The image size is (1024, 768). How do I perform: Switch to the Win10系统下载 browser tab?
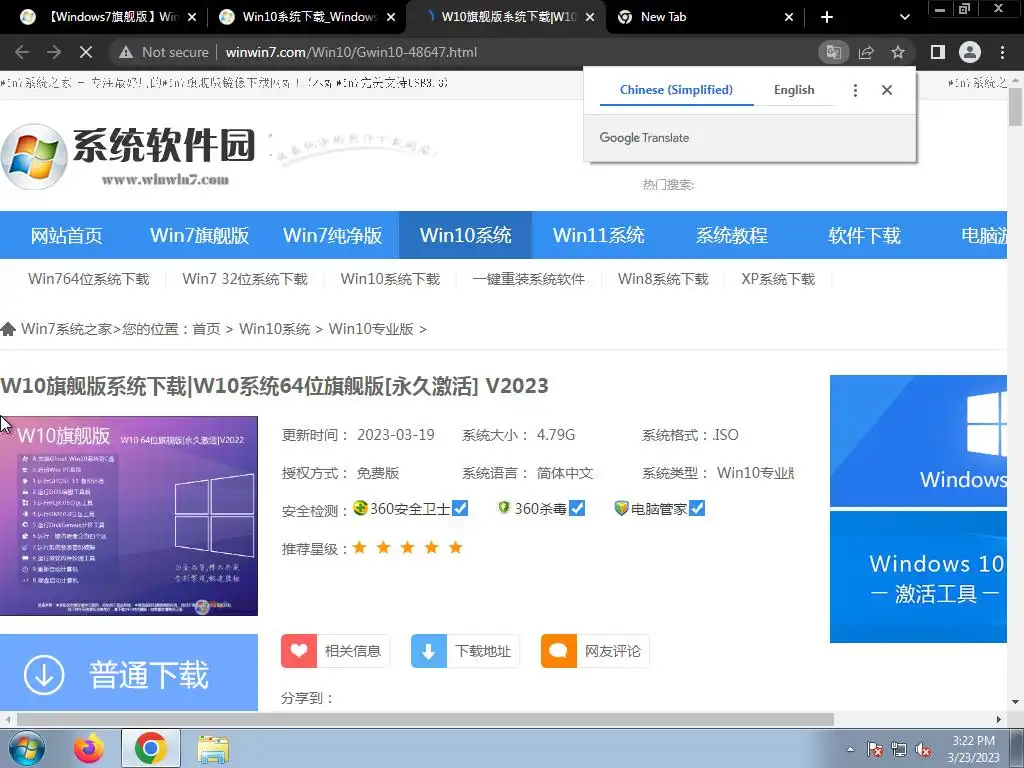307,17
